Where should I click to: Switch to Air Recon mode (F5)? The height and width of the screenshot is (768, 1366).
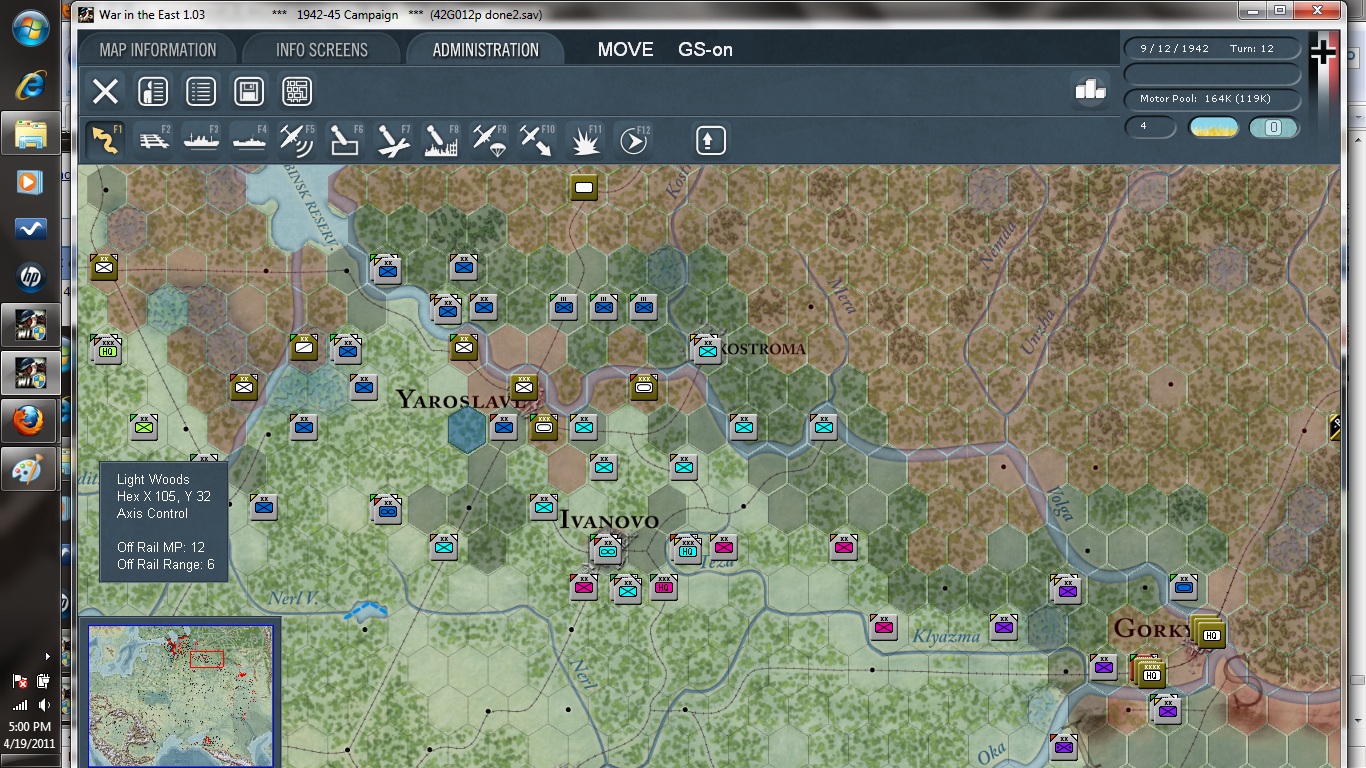[x=297, y=140]
